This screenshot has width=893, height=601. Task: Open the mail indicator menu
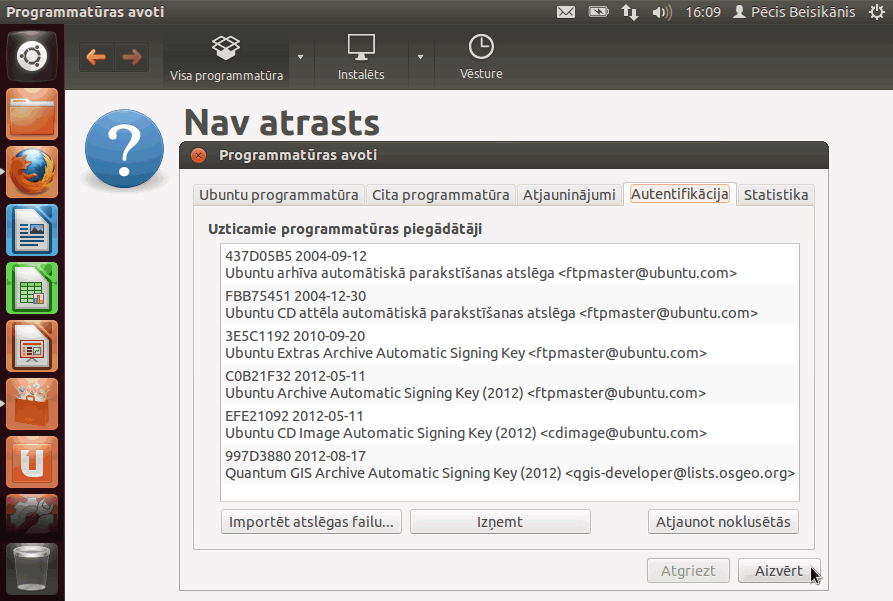566,12
